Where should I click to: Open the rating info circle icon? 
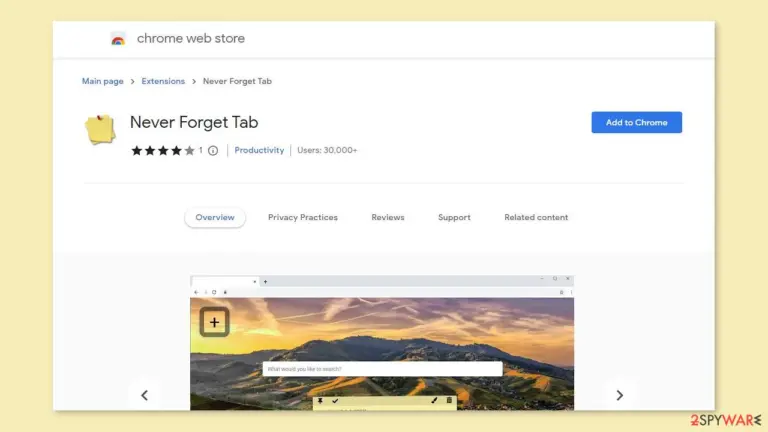click(213, 150)
